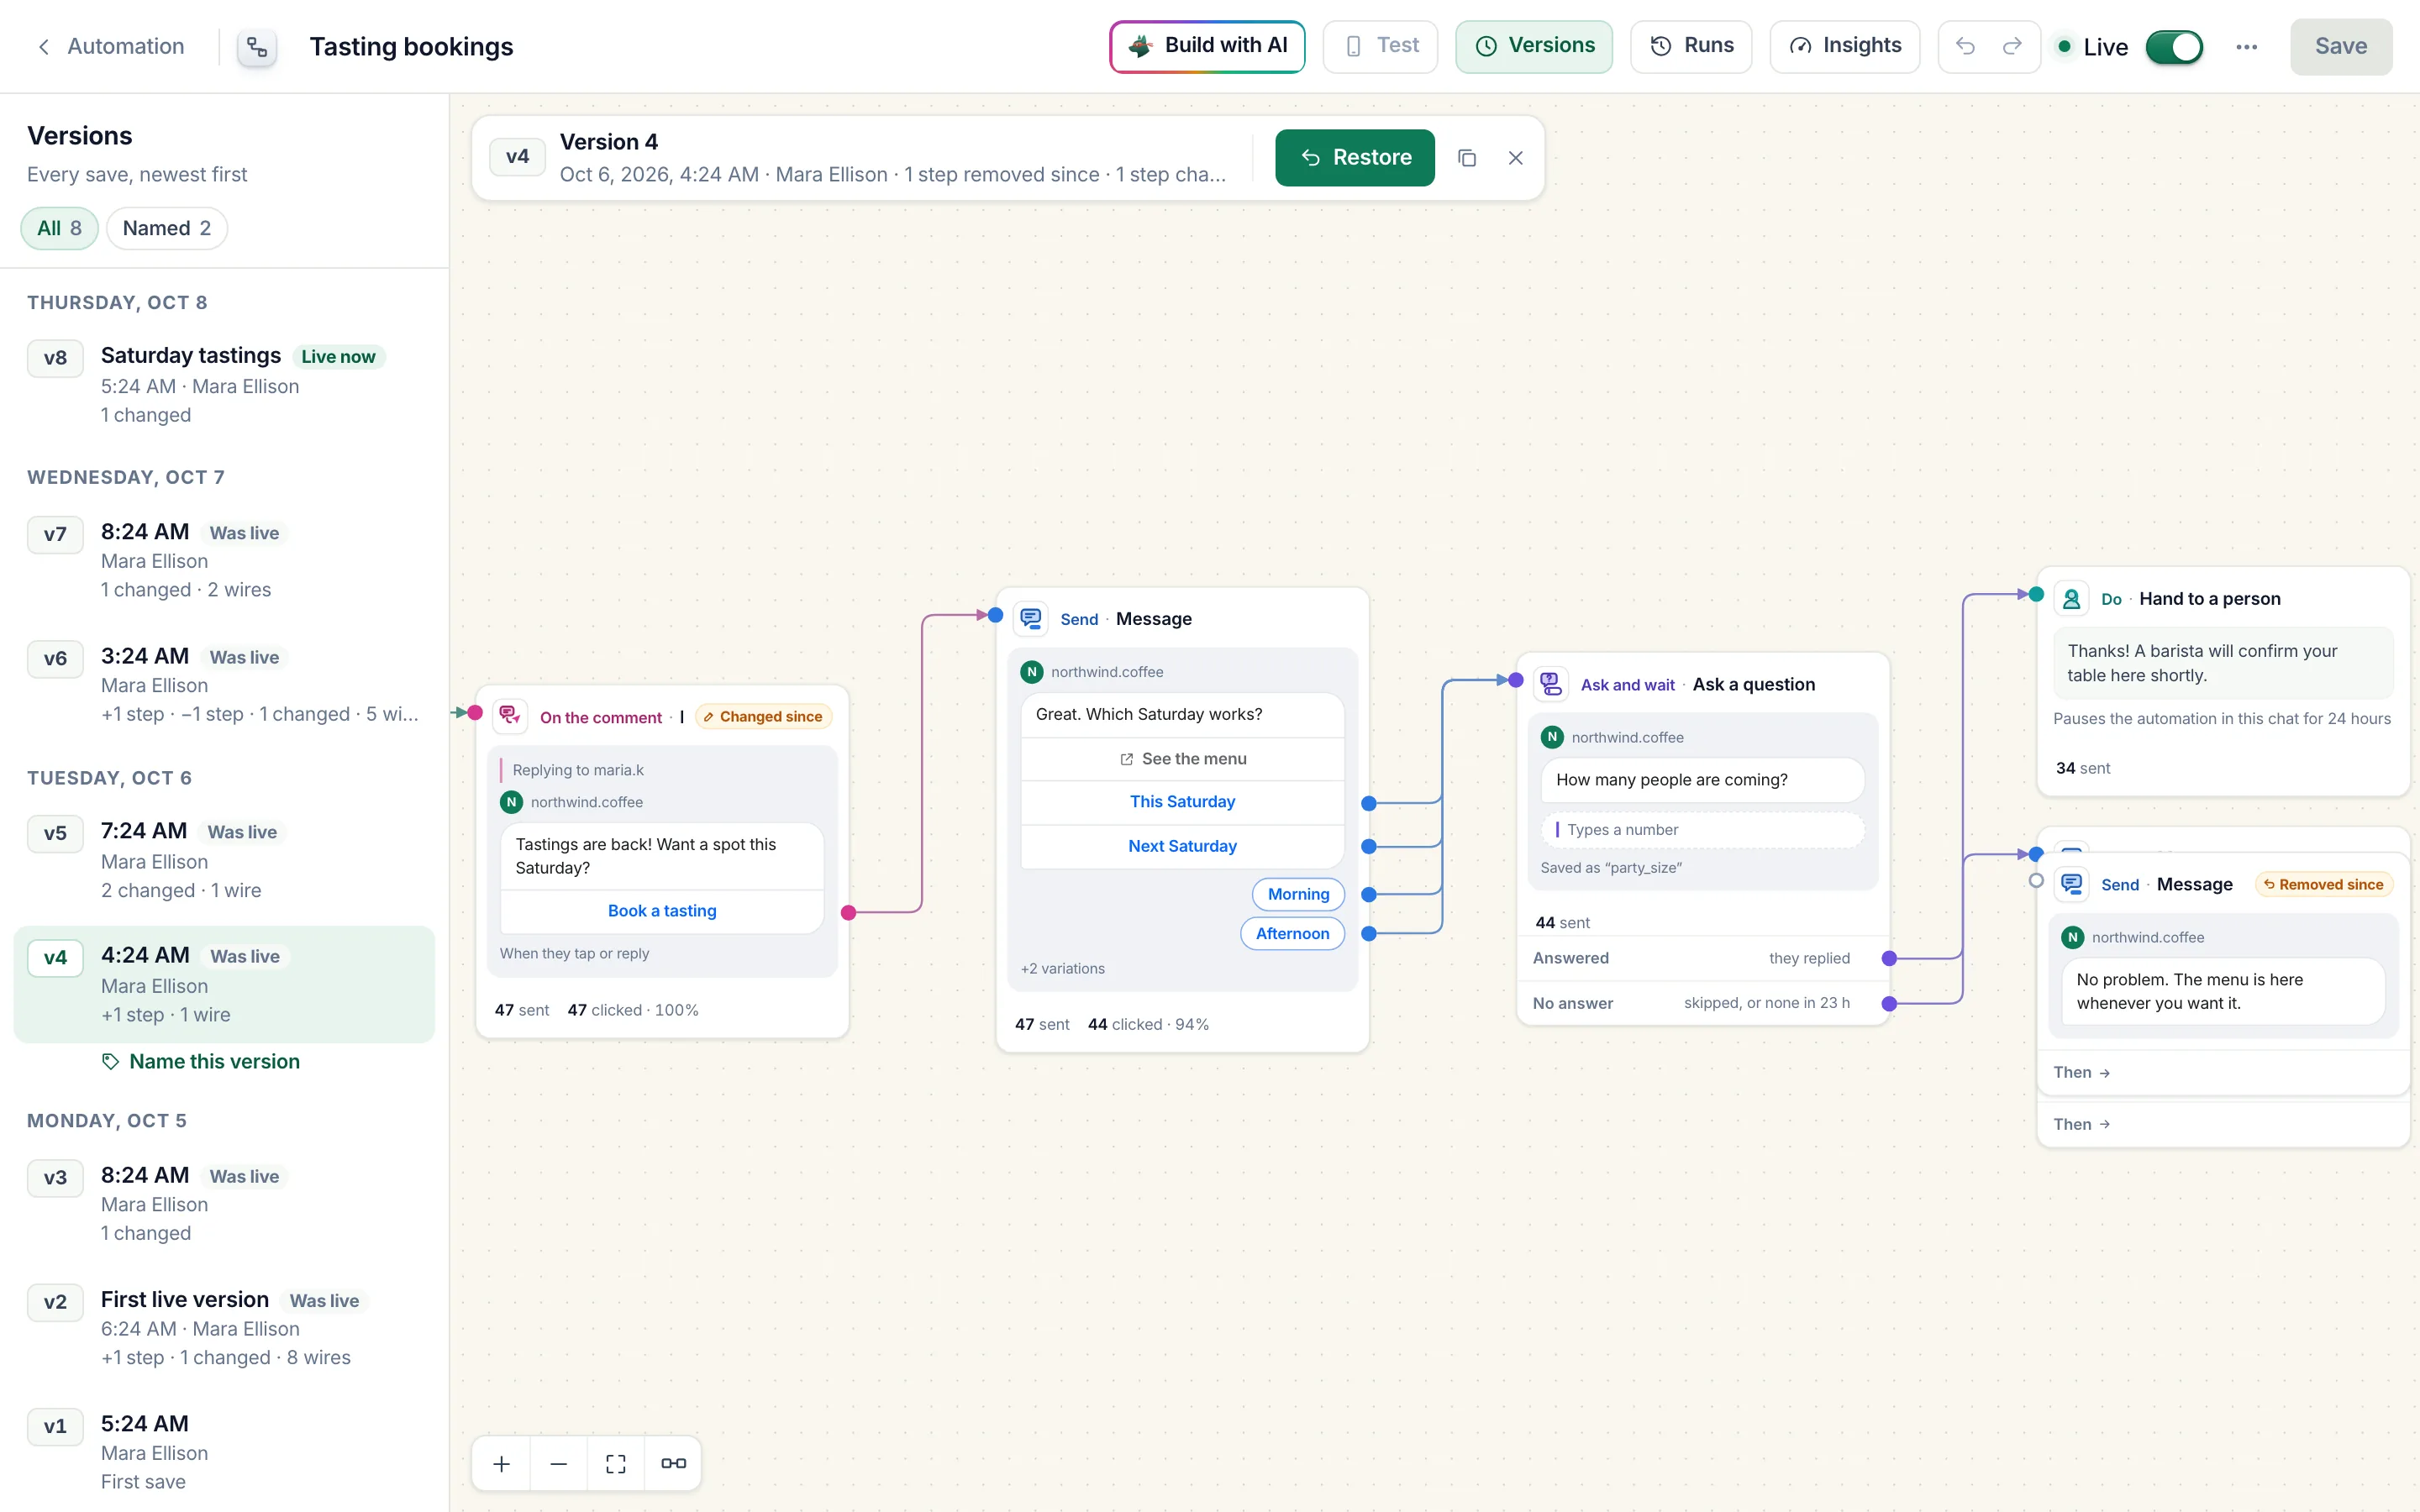Click the Next Saturday option
2420x1512 pixels.
[x=1182, y=846]
